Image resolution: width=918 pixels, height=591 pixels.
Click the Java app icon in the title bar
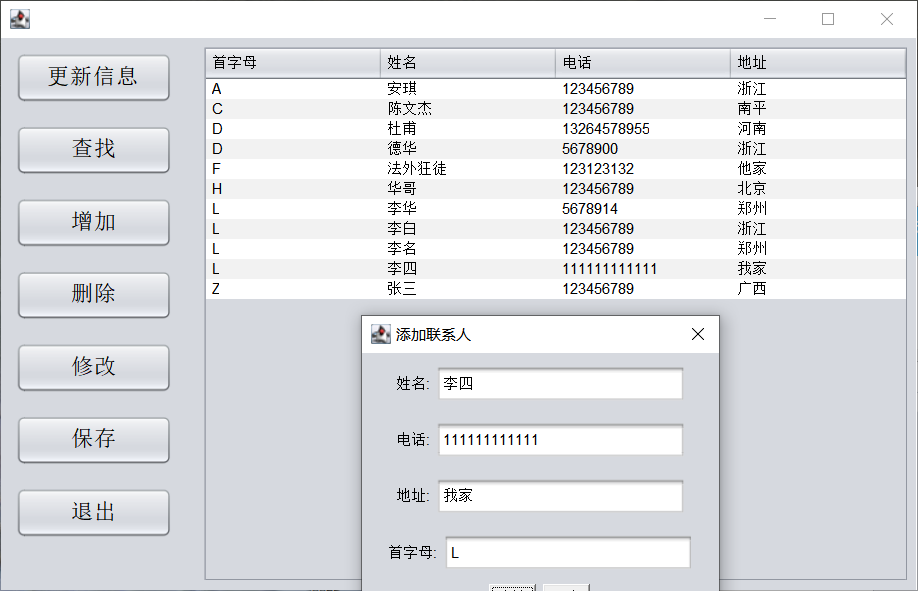point(20,18)
